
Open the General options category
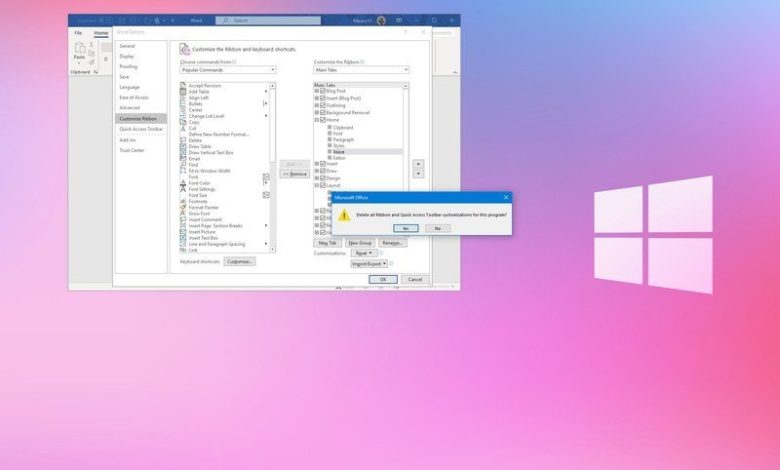127,46
